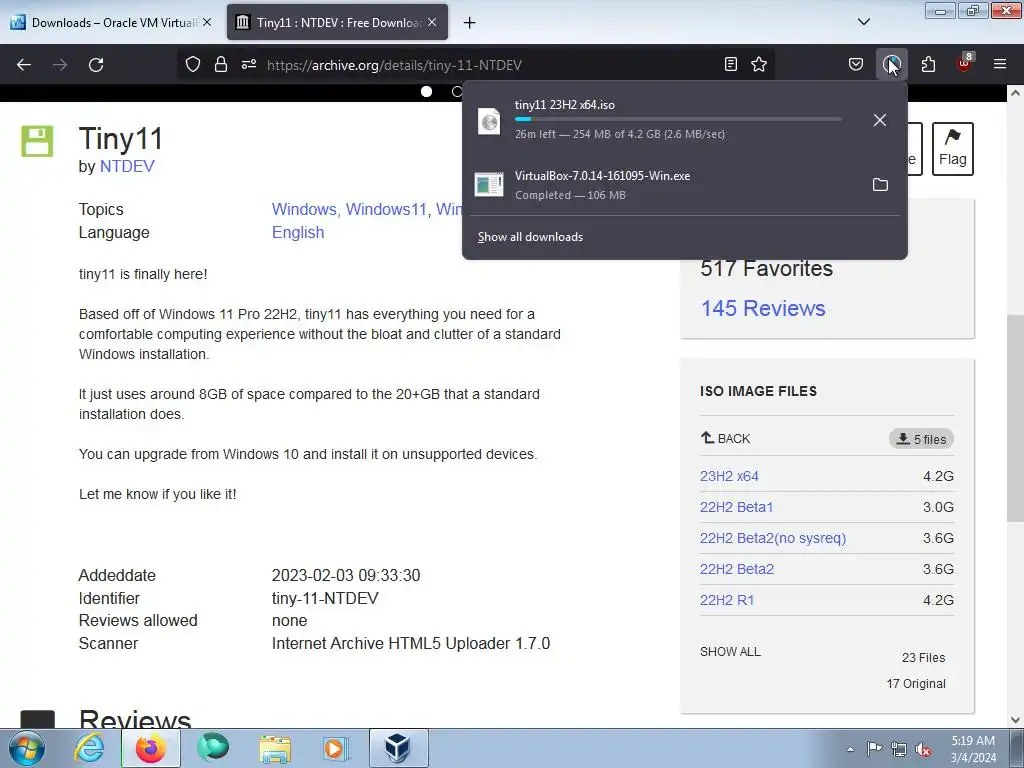Go back to the previous page
This screenshot has width=1024, height=768.
coord(24,65)
